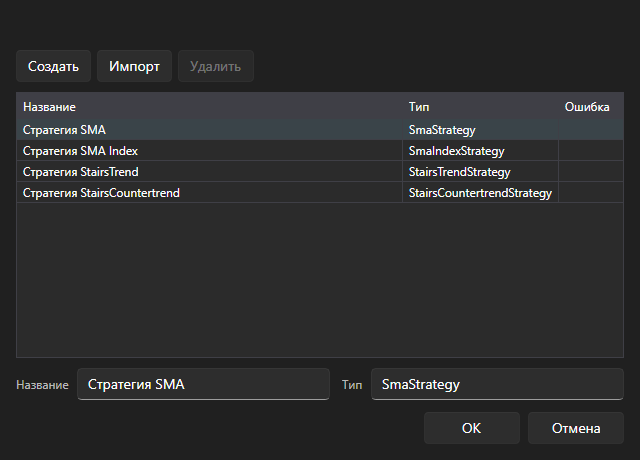640x460 pixels.
Task: Click the Ошибка cell of Стратегия StairsTrend
Action: (591, 172)
